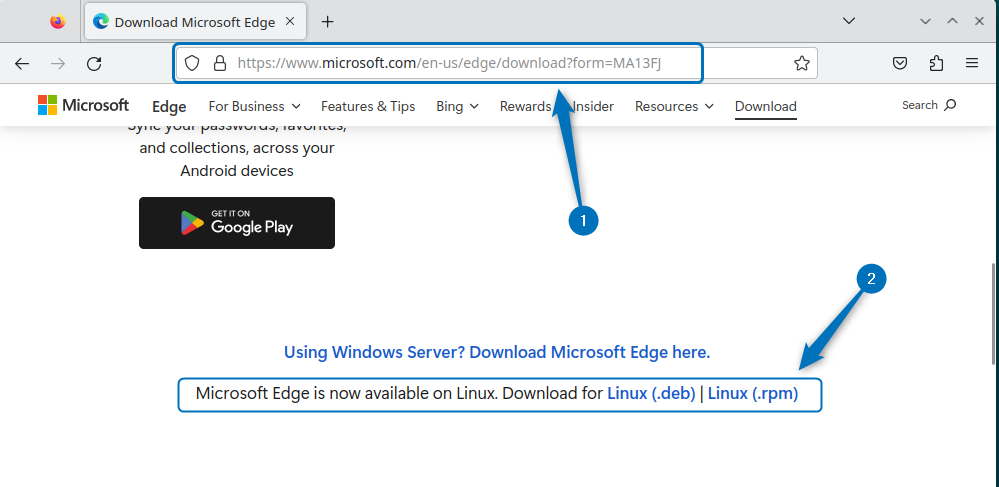This screenshot has height=487, width=999.
Task: Select the Download nav item
Action: 766,106
